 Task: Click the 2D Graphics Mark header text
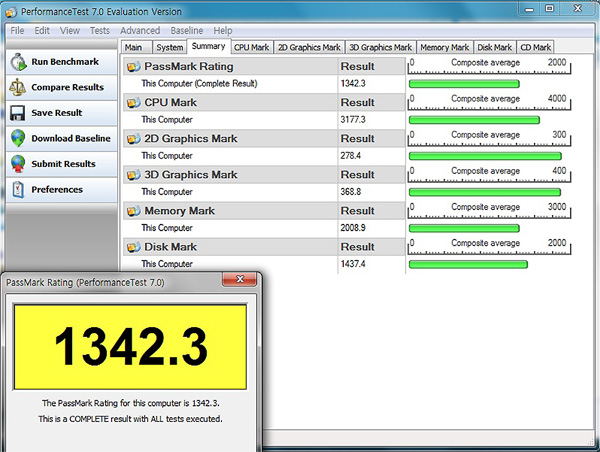pyautogui.click(x=191, y=139)
